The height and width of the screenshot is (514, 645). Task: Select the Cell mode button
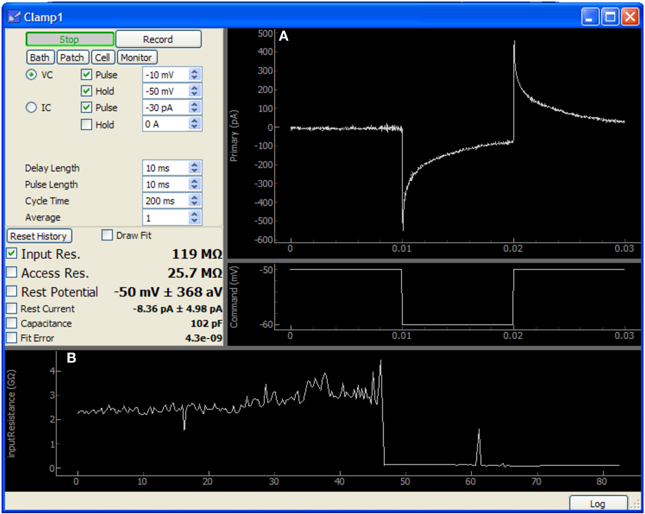click(x=102, y=58)
